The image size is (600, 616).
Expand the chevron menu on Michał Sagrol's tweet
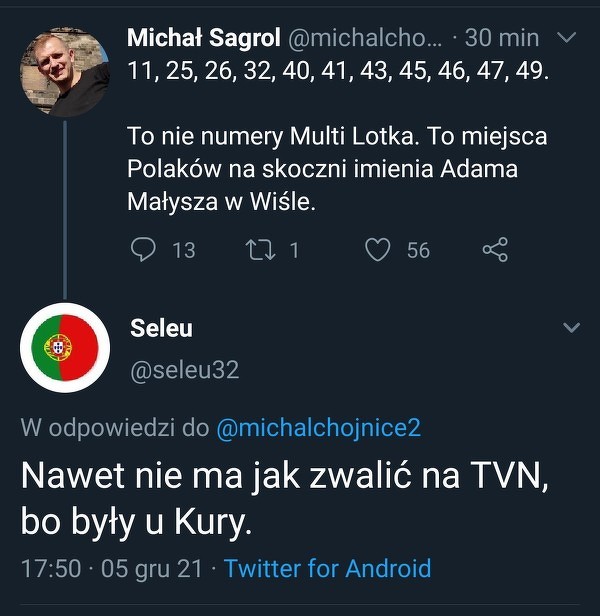click(x=566, y=38)
